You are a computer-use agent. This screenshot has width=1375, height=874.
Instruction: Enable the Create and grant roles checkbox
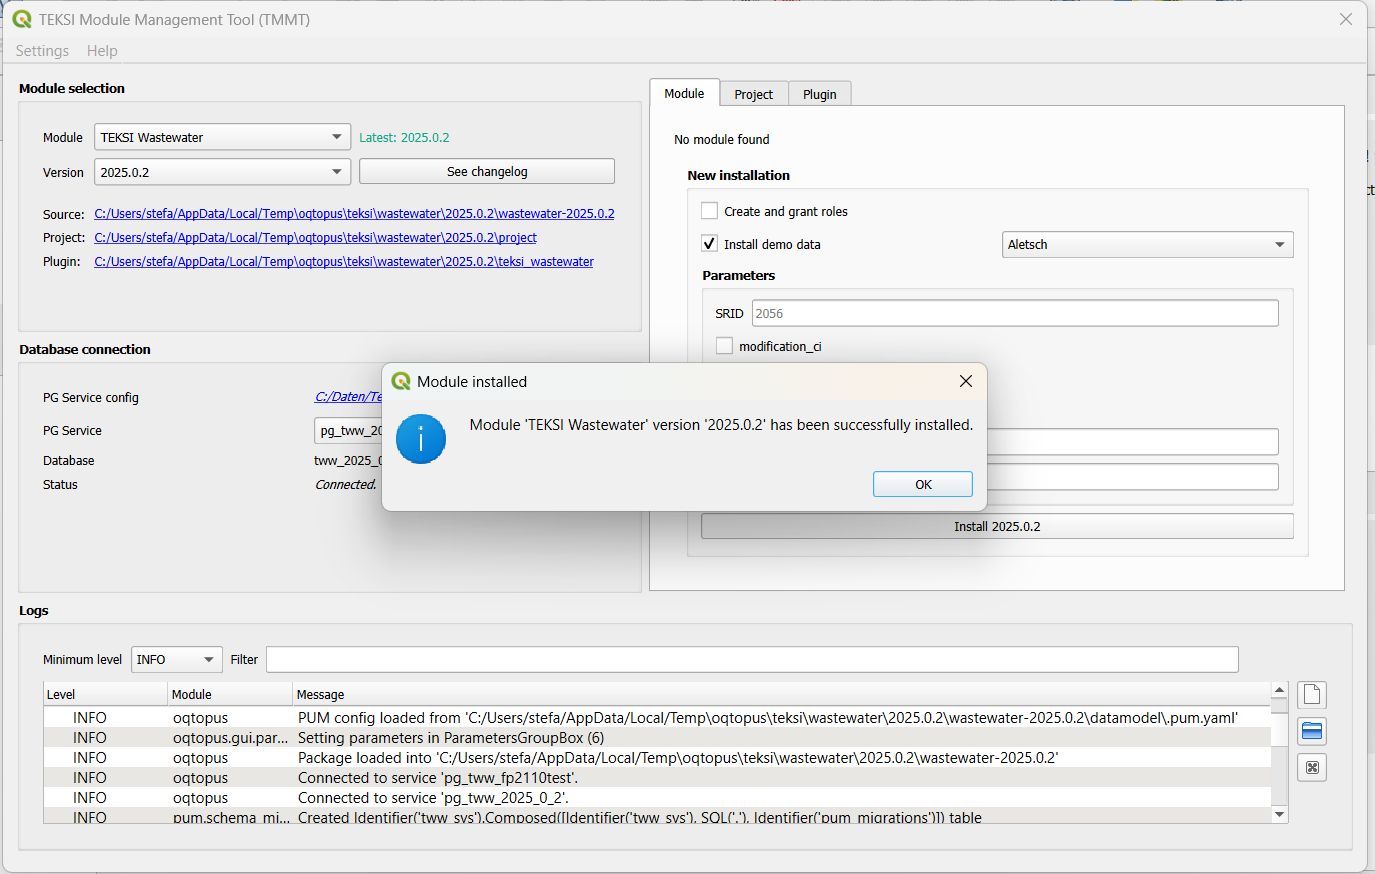(710, 211)
